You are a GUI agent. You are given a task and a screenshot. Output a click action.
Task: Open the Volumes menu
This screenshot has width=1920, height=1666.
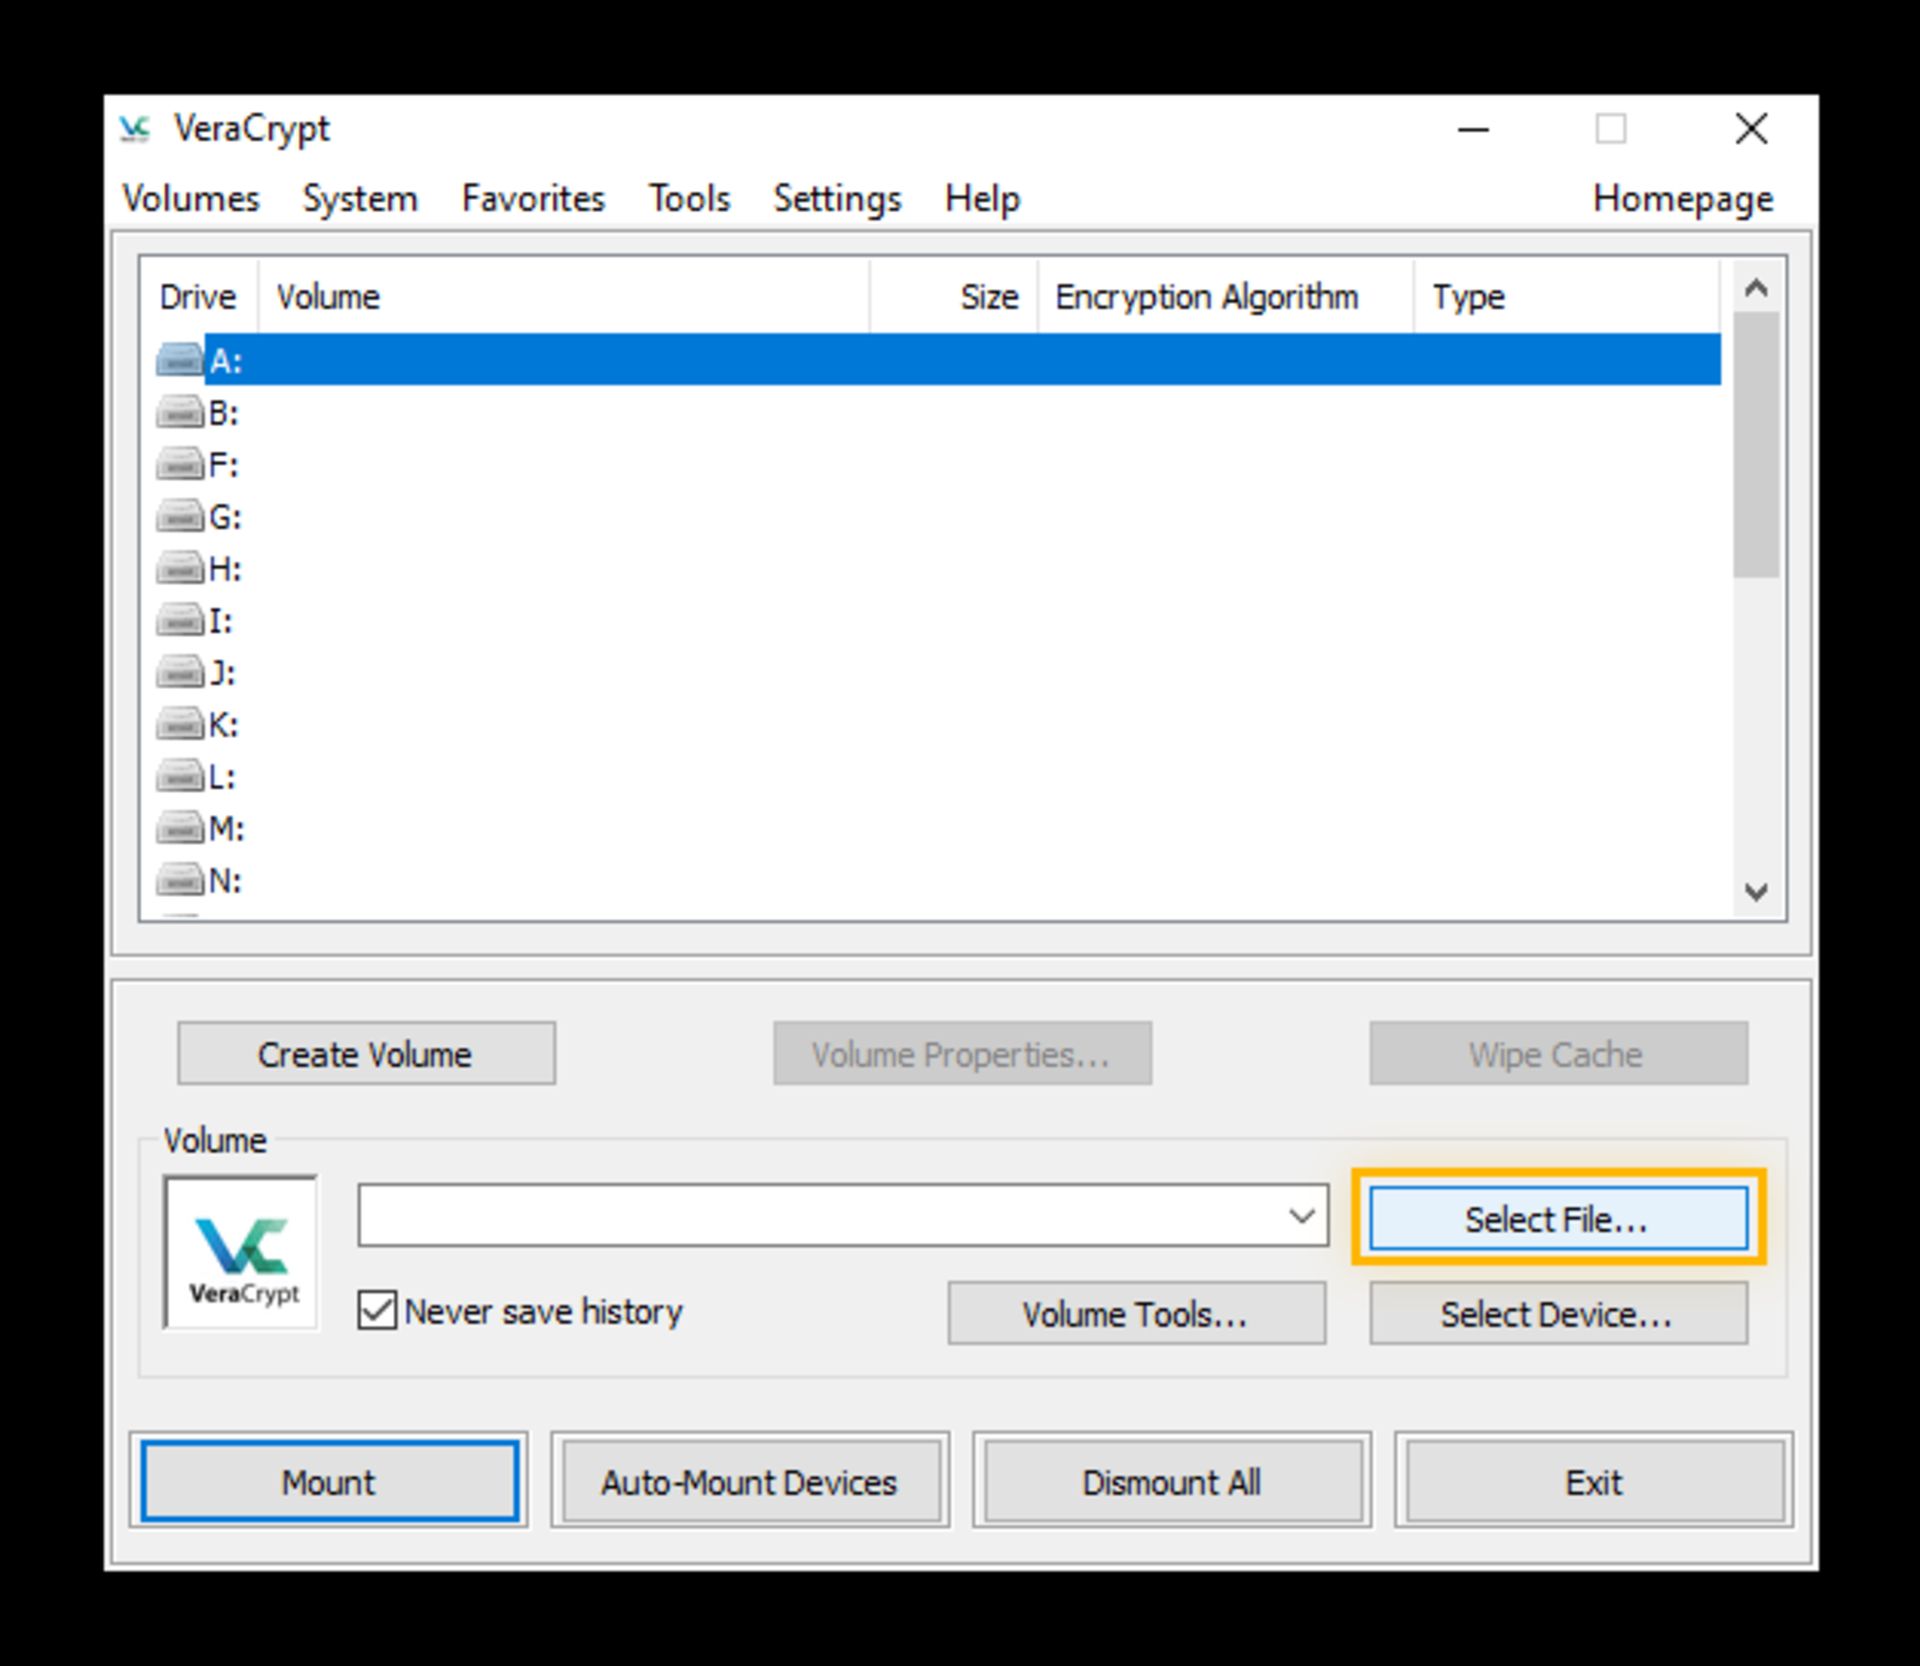click(x=191, y=198)
